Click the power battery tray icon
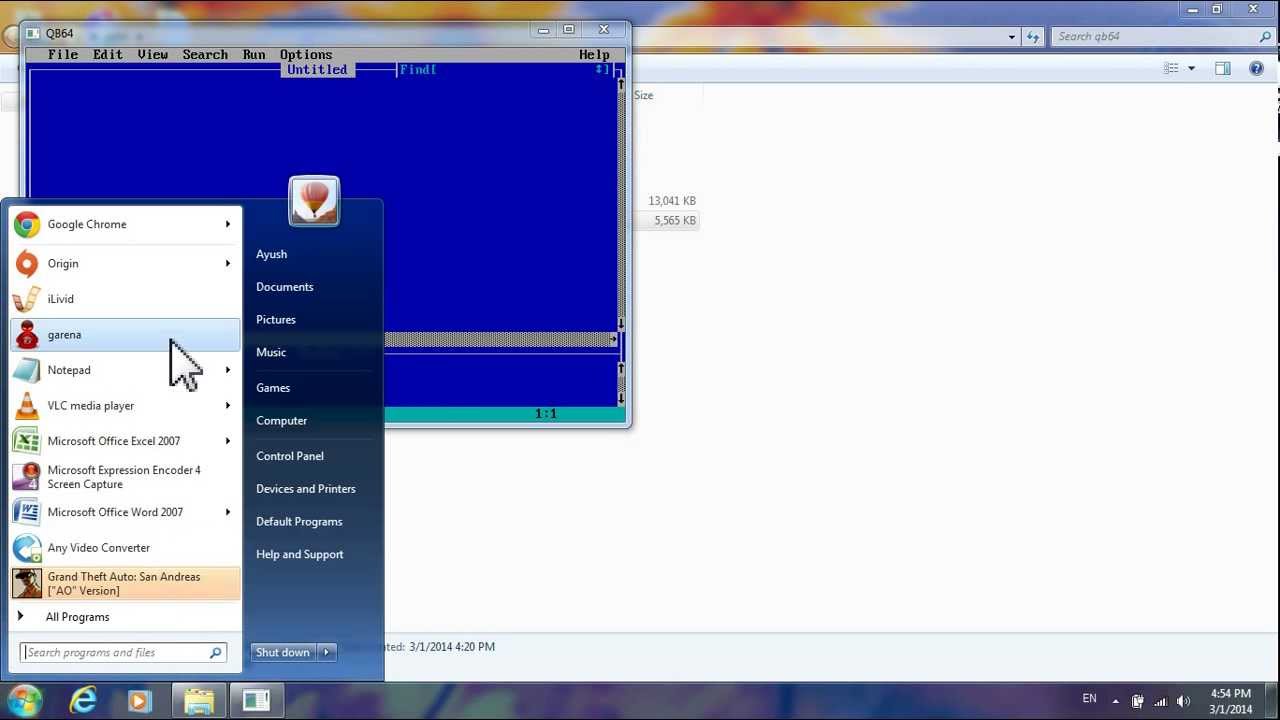Image resolution: width=1280 pixels, height=720 pixels. pyautogui.click(x=1138, y=701)
